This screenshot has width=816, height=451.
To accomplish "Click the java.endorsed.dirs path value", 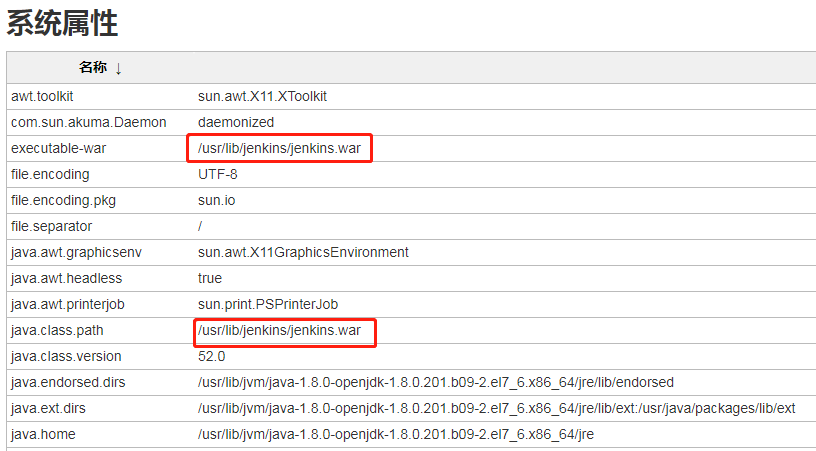I will point(436,382).
